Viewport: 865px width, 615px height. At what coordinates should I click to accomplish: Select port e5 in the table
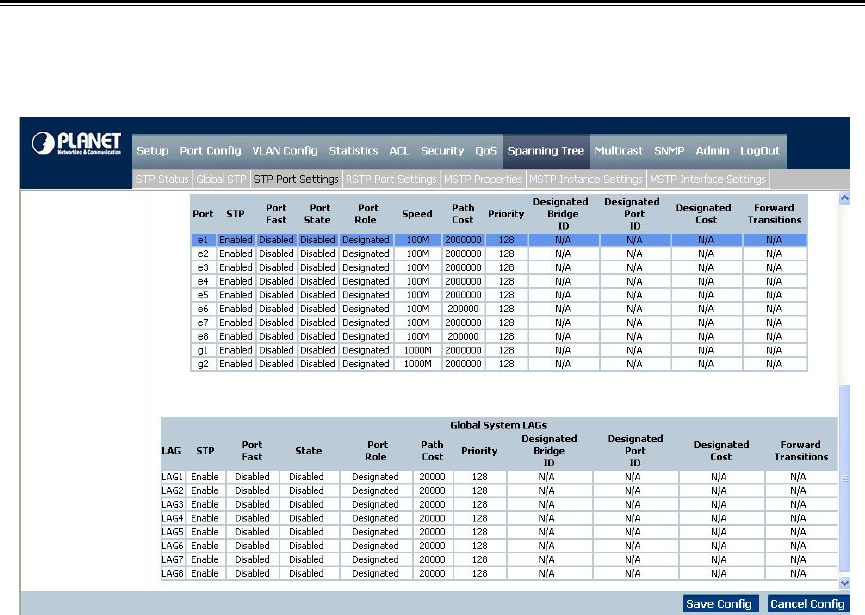(203, 295)
